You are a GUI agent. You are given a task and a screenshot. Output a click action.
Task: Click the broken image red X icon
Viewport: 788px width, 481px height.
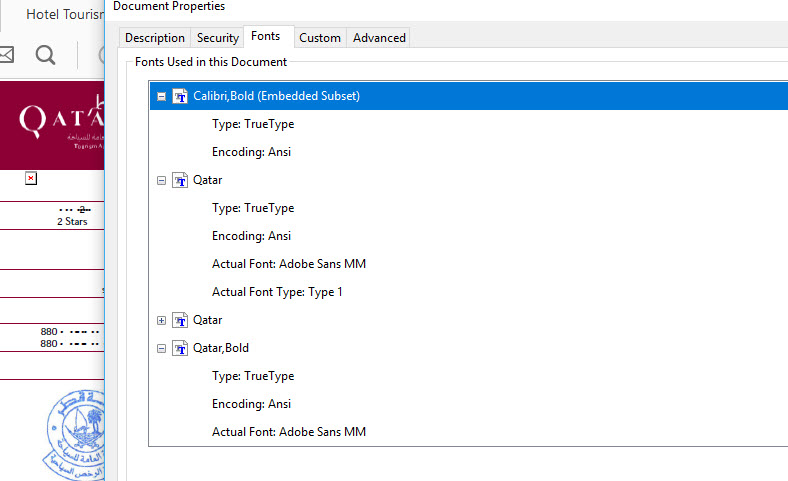click(31, 178)
